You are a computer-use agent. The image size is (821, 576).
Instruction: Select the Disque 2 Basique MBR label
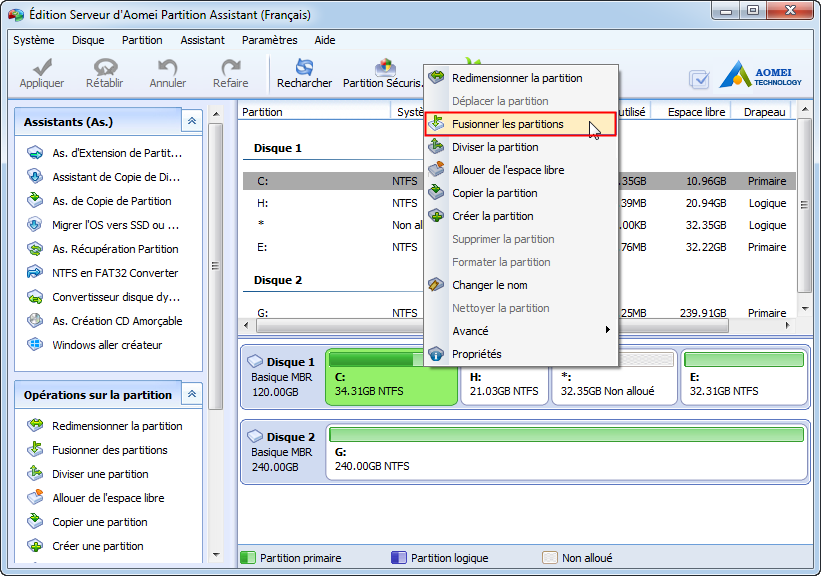(283, 452)
